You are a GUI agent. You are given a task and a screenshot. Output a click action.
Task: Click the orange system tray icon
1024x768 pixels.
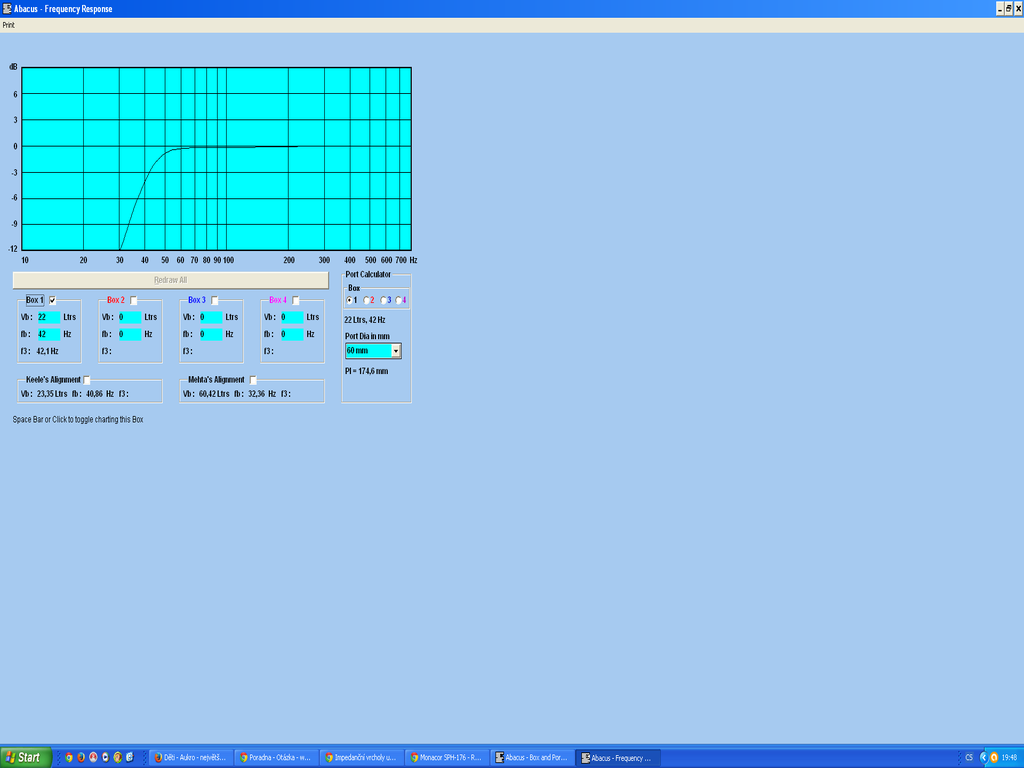pyautogui.click(x=994, y=758)
